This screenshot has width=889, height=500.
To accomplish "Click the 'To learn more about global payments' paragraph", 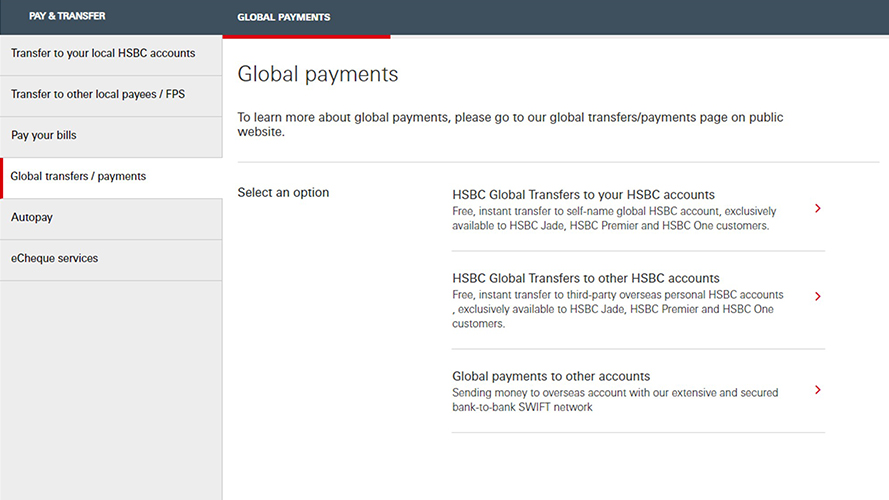I will point(510,124).
